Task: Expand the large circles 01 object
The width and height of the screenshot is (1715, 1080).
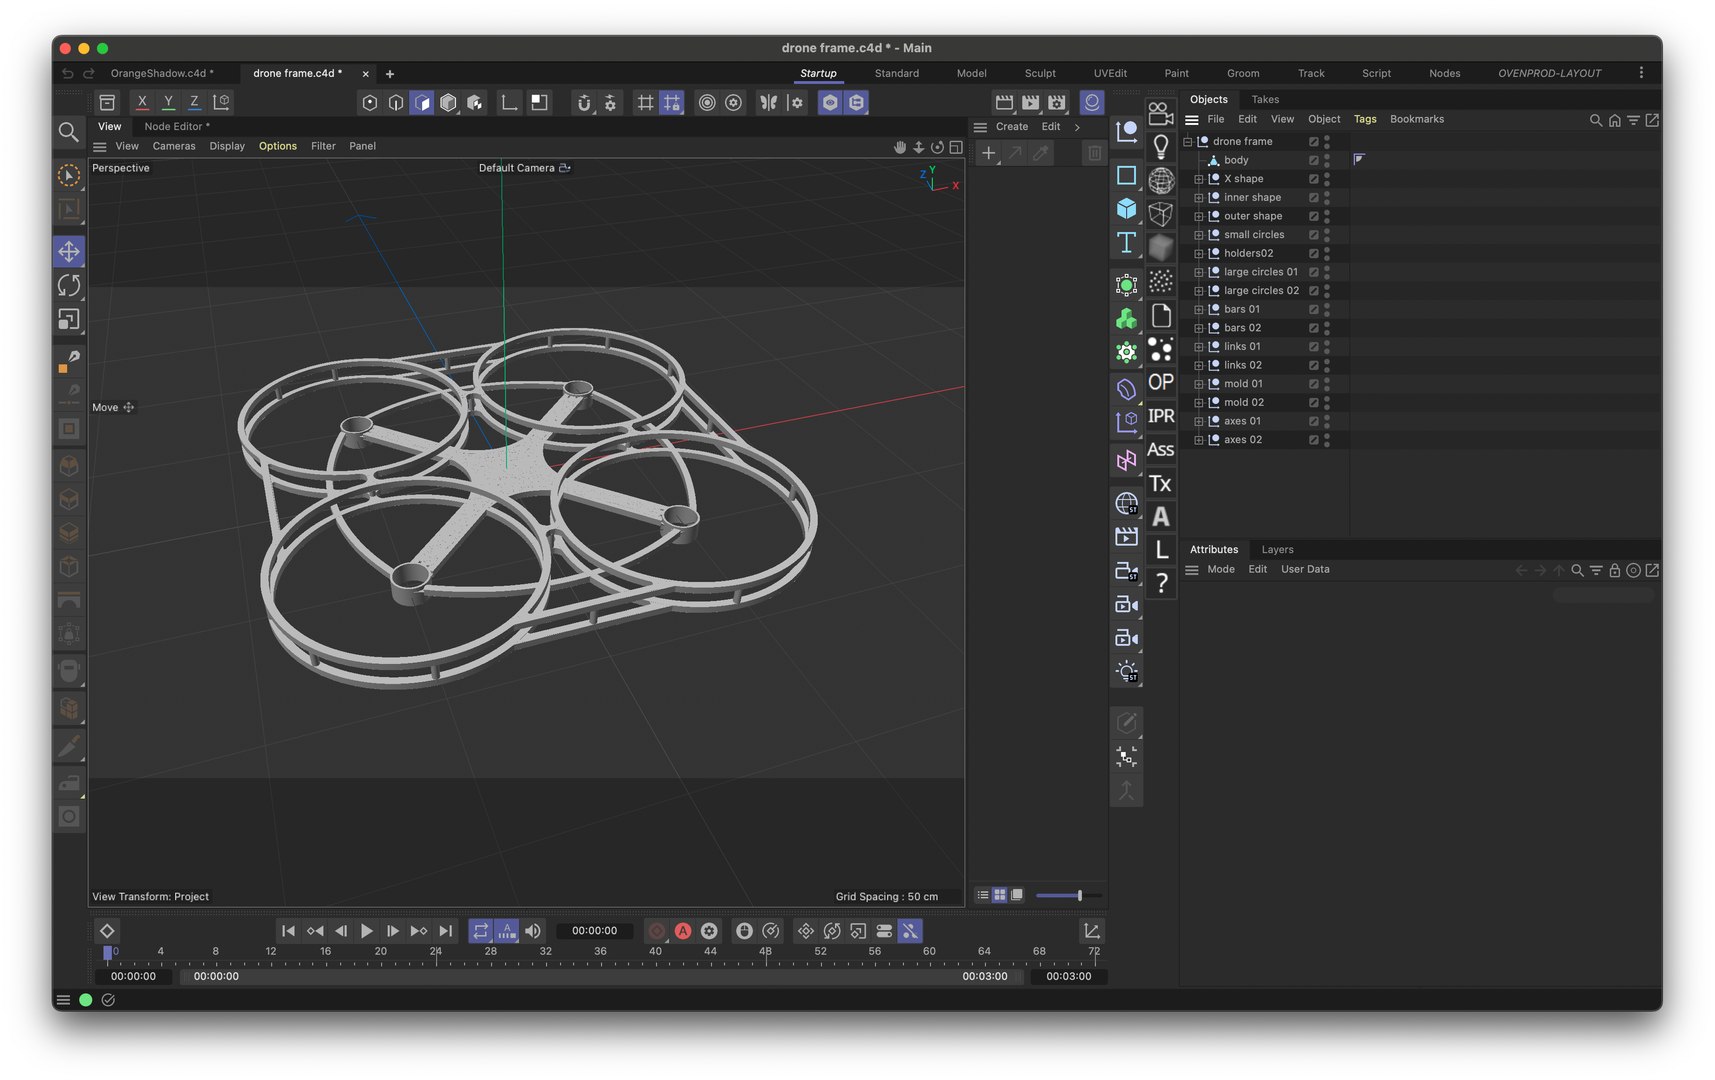Action: (1198, 272)
